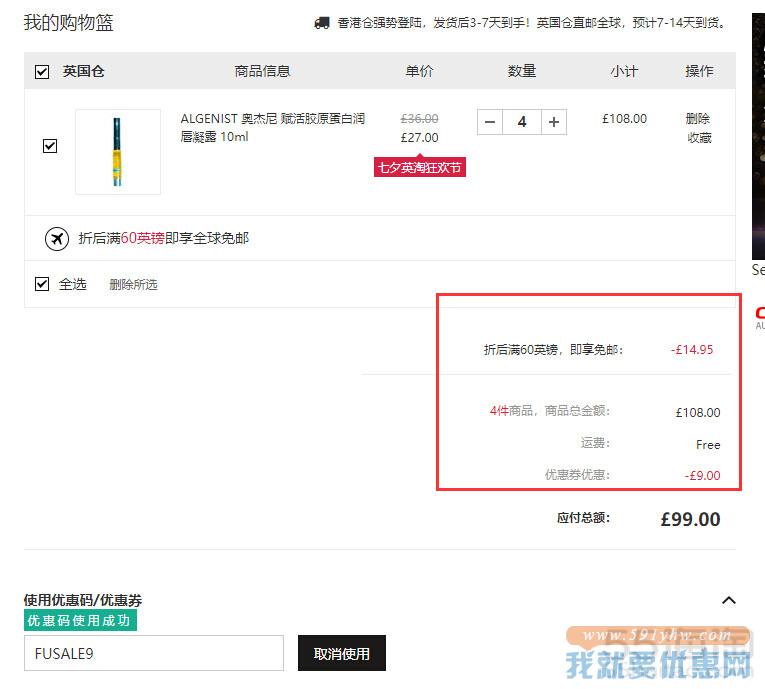Click the 优惠券优惠 -£9.00 discount value
This screenshot has width=765, height=689.
tap(702, 475)
